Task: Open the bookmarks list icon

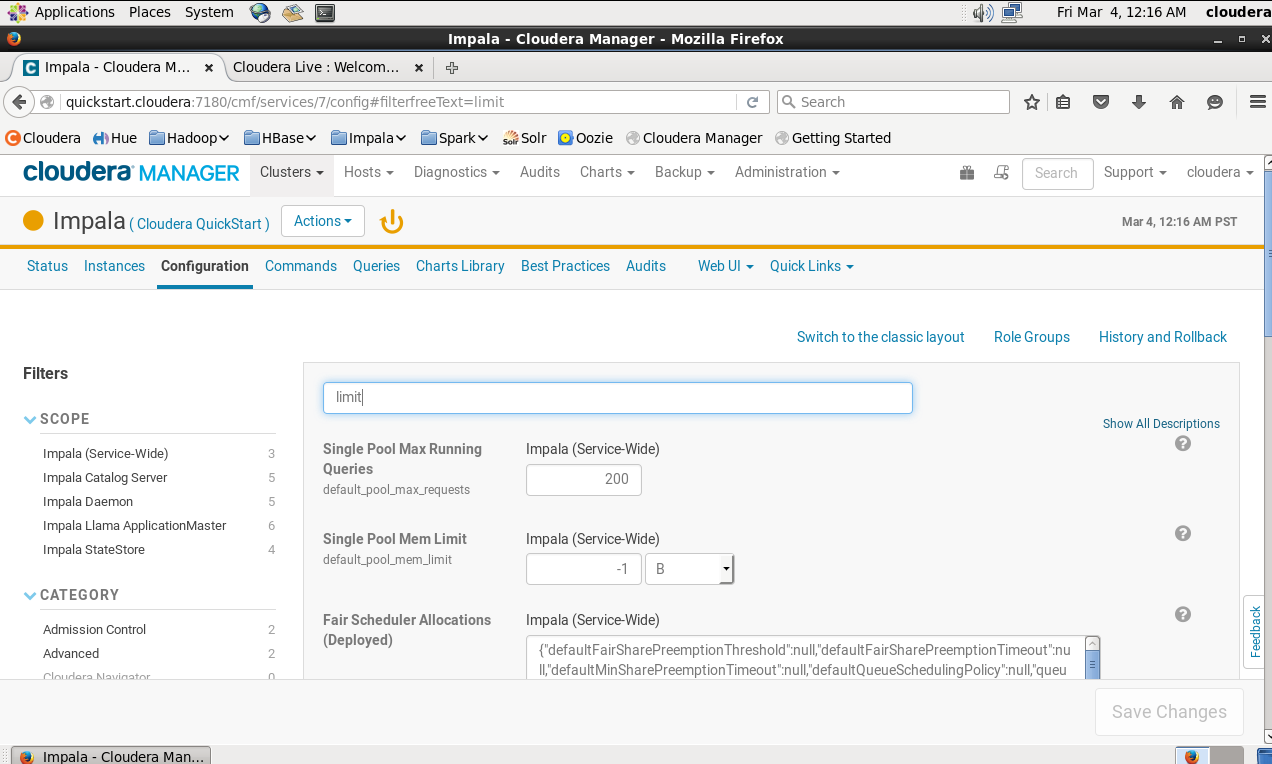Action: tap(1063, 102)
